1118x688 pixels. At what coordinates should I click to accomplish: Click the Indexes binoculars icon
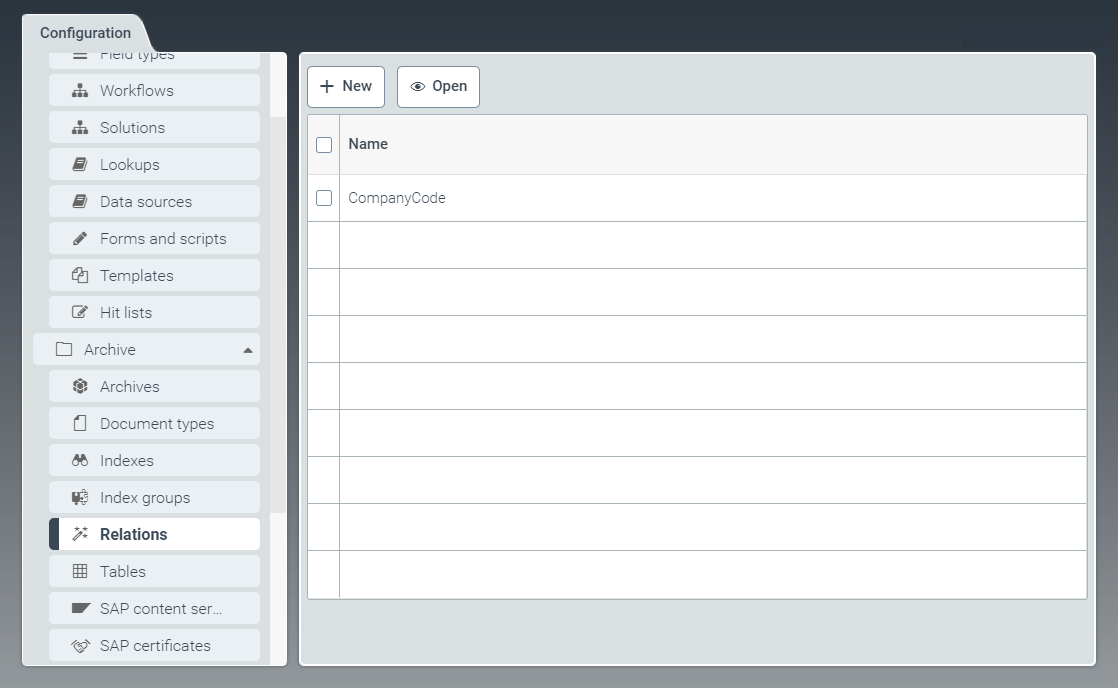[80, 461]
